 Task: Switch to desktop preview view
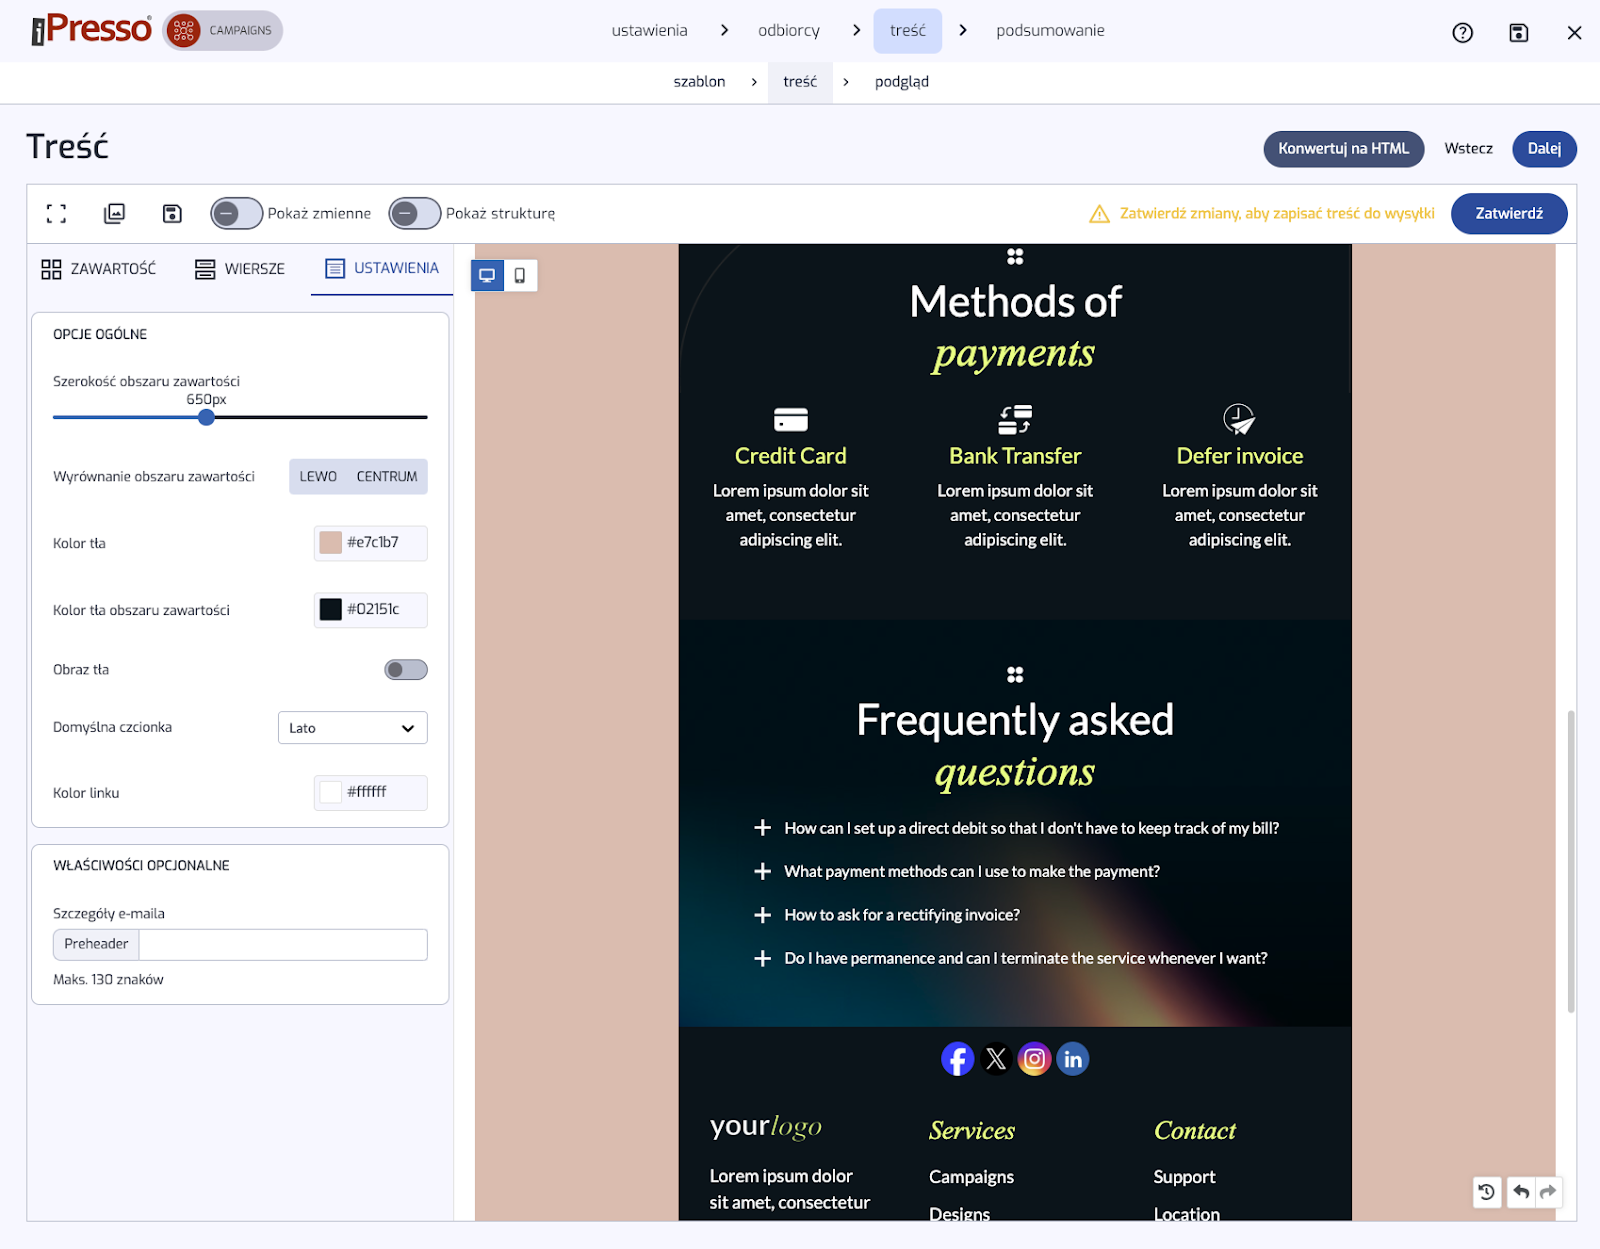click(487, 275)
